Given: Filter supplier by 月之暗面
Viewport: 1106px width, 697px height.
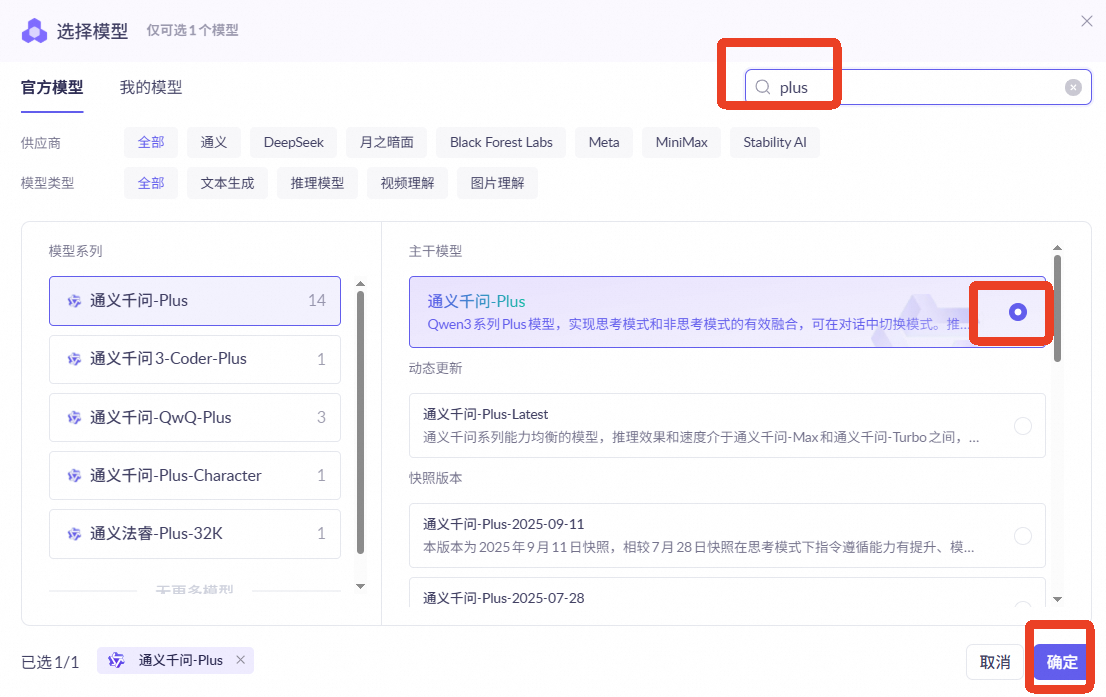Looking at the screenshot, I should (387, 143).
